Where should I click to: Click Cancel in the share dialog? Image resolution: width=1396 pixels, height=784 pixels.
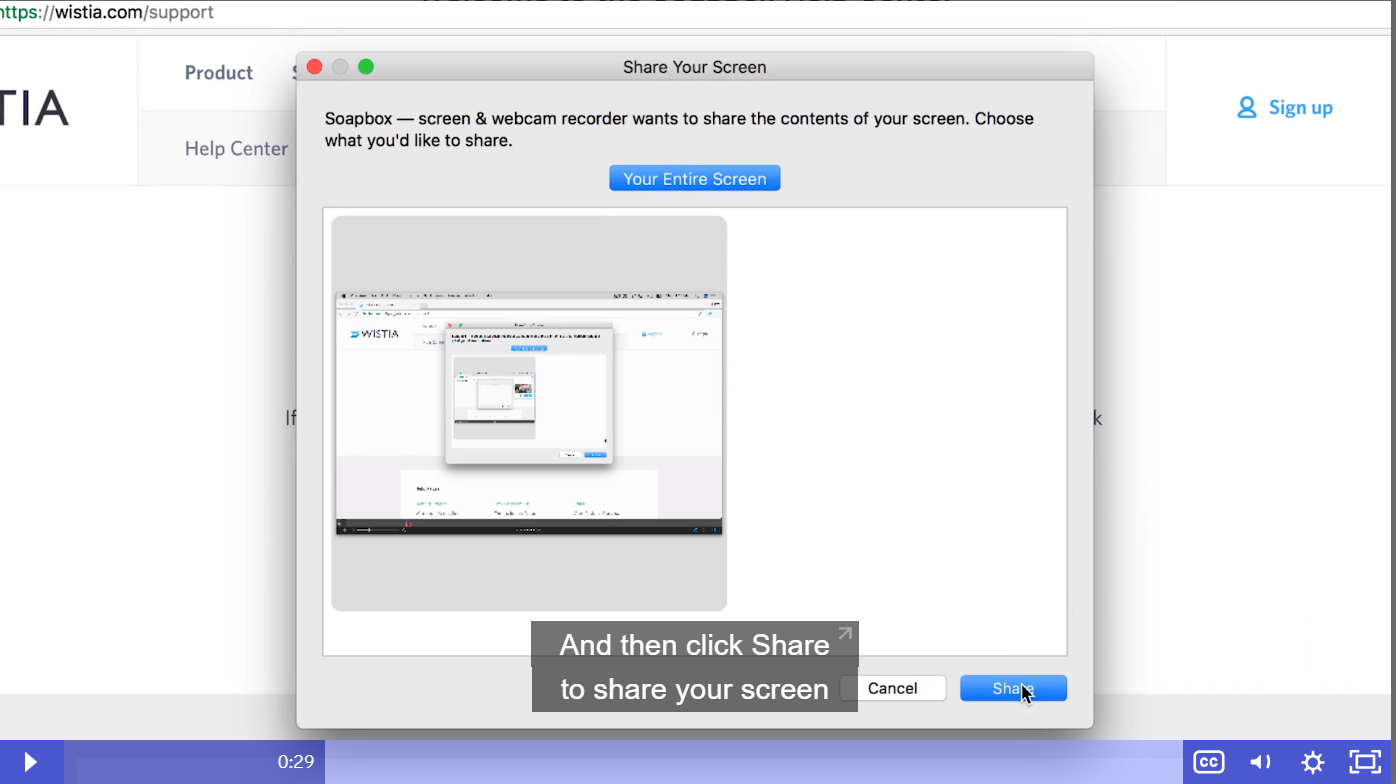(892, 688)
